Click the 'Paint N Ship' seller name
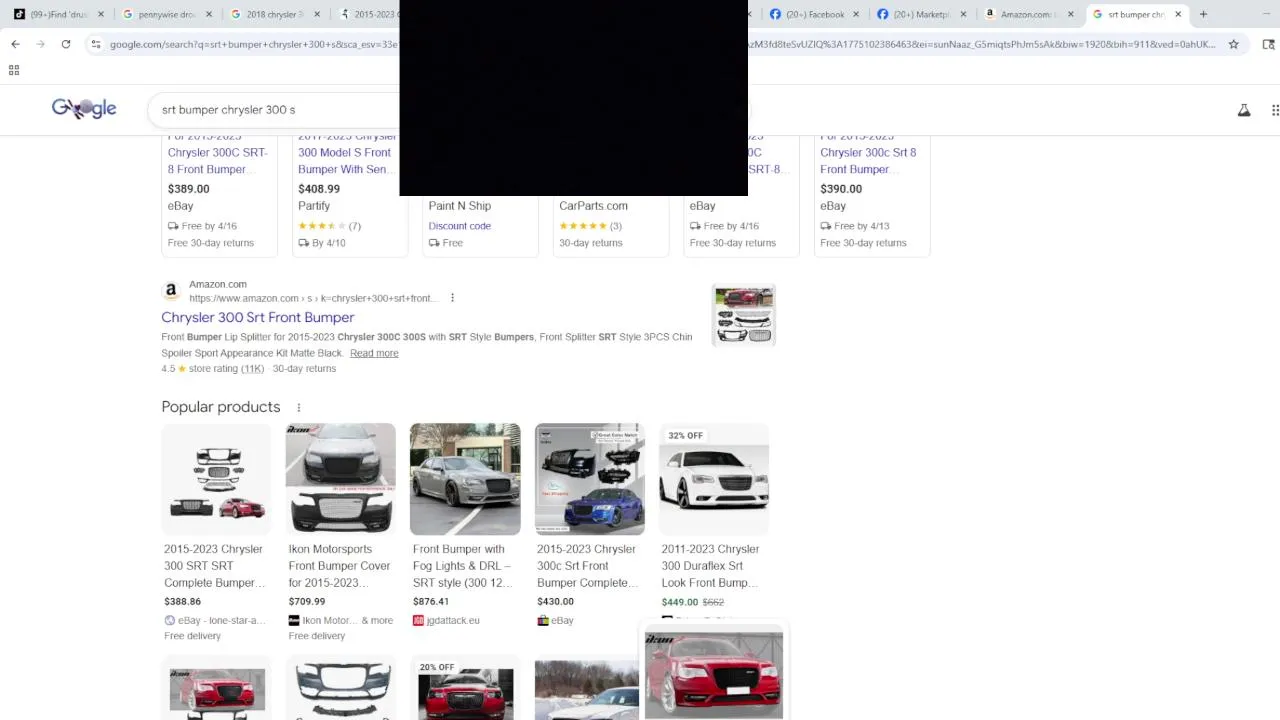Screen dimensions: 1280x720 [460, 206]
